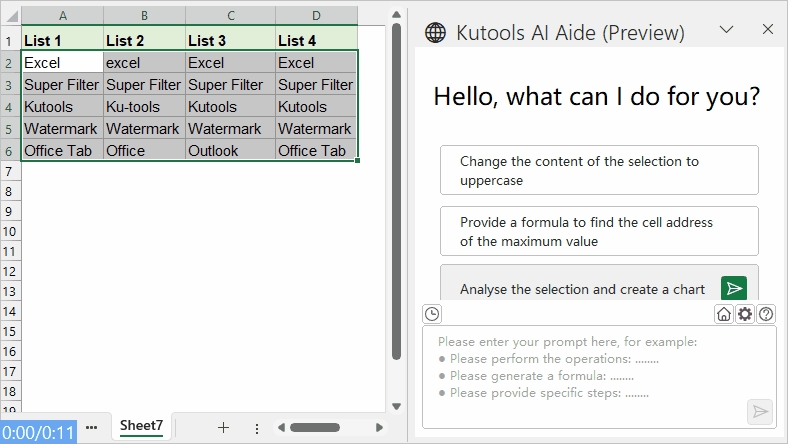788x444 pixels.
Task: Add a new sheet with plus icon
Action: point(223,427)
